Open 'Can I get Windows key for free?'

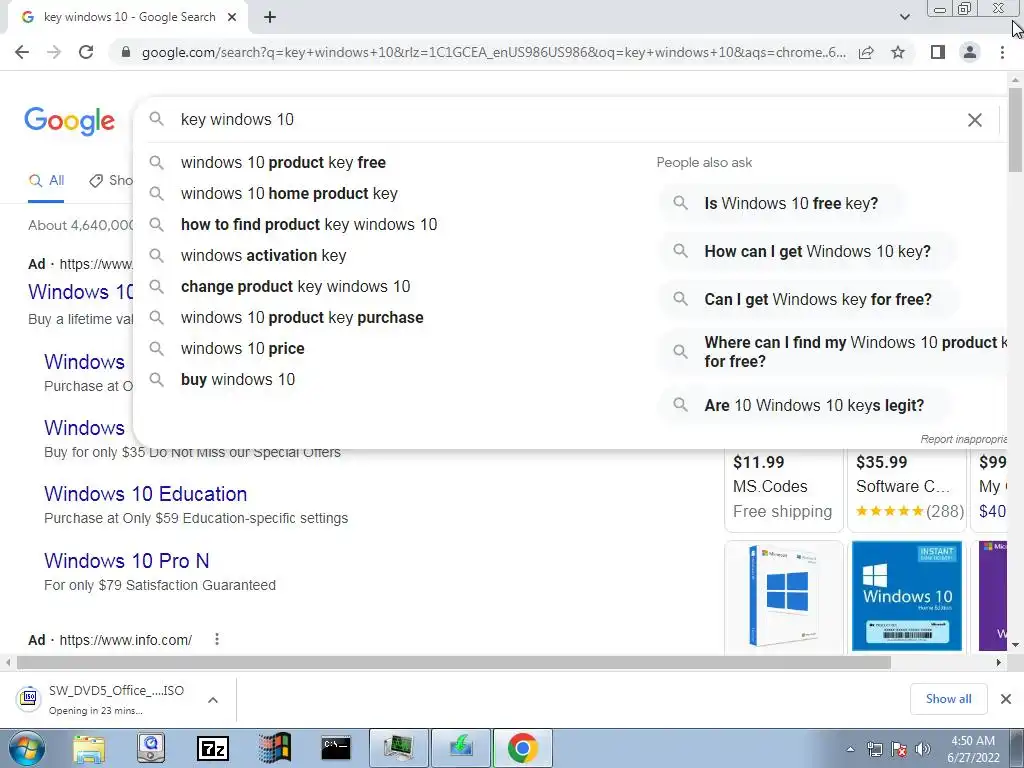point(808,300)
